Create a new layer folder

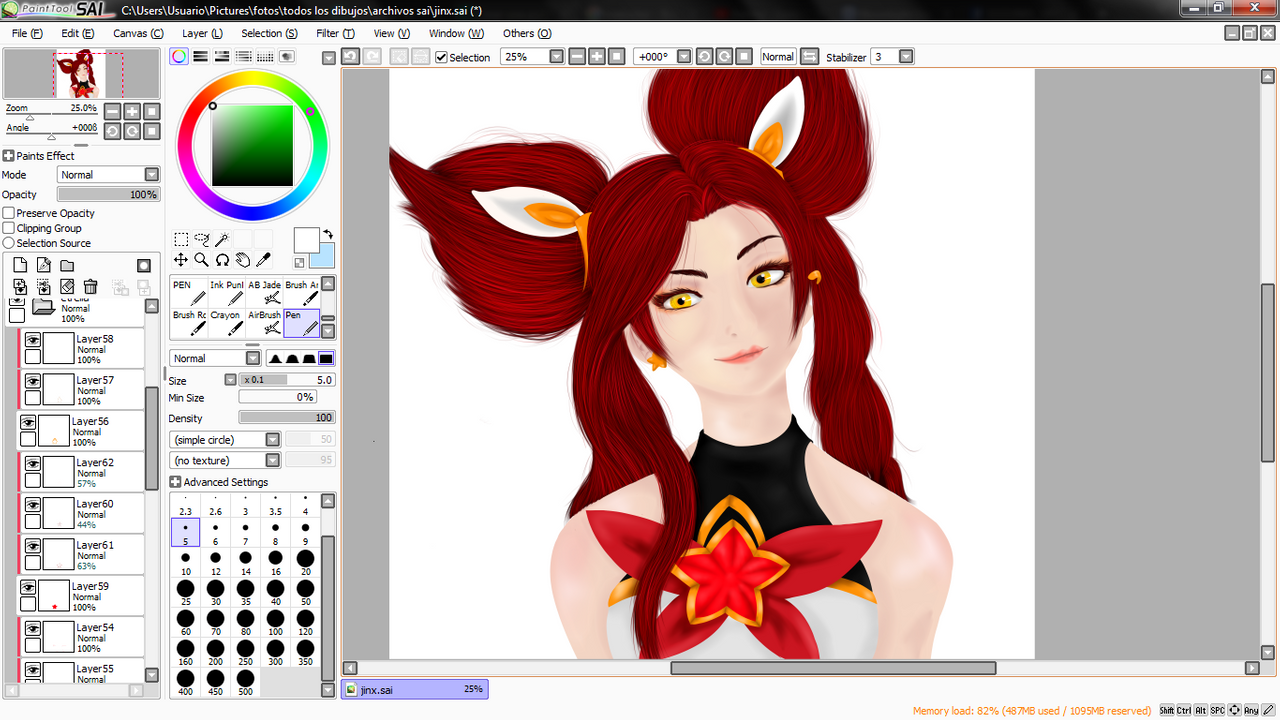[67, 265]
